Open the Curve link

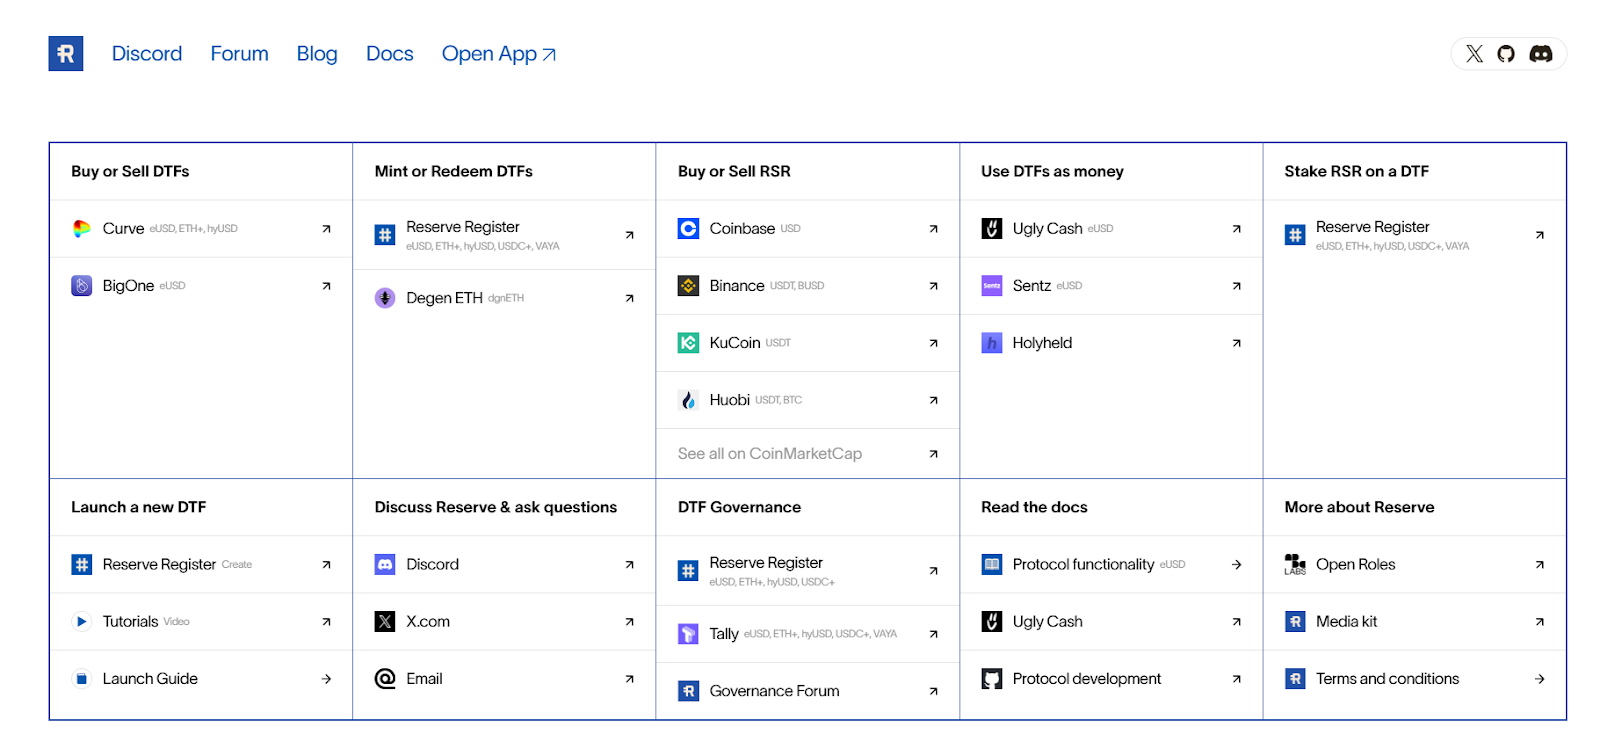click(201, 229)
